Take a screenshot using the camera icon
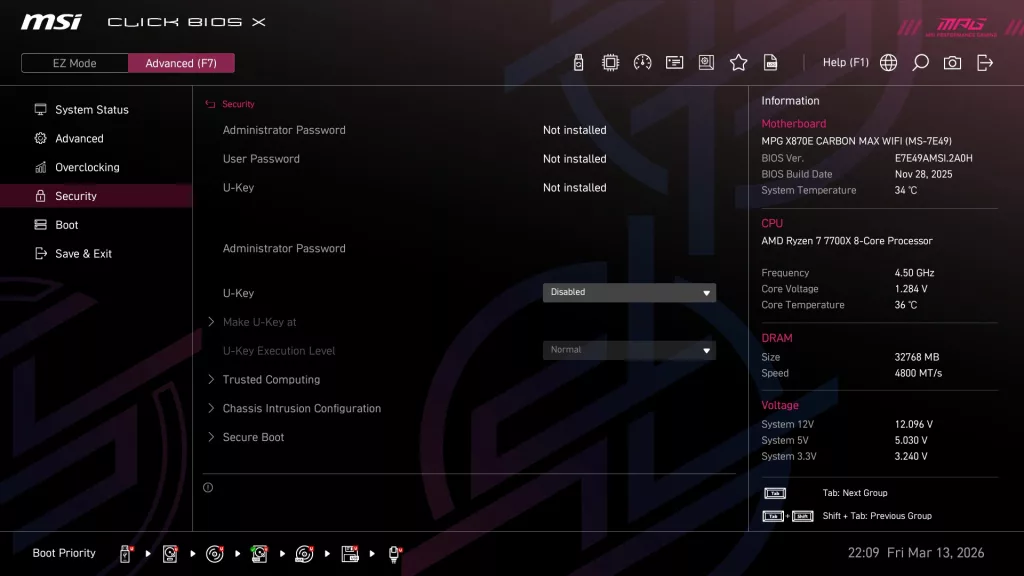The height and width of the screenshot is (576, 1024). pos(952,62)
